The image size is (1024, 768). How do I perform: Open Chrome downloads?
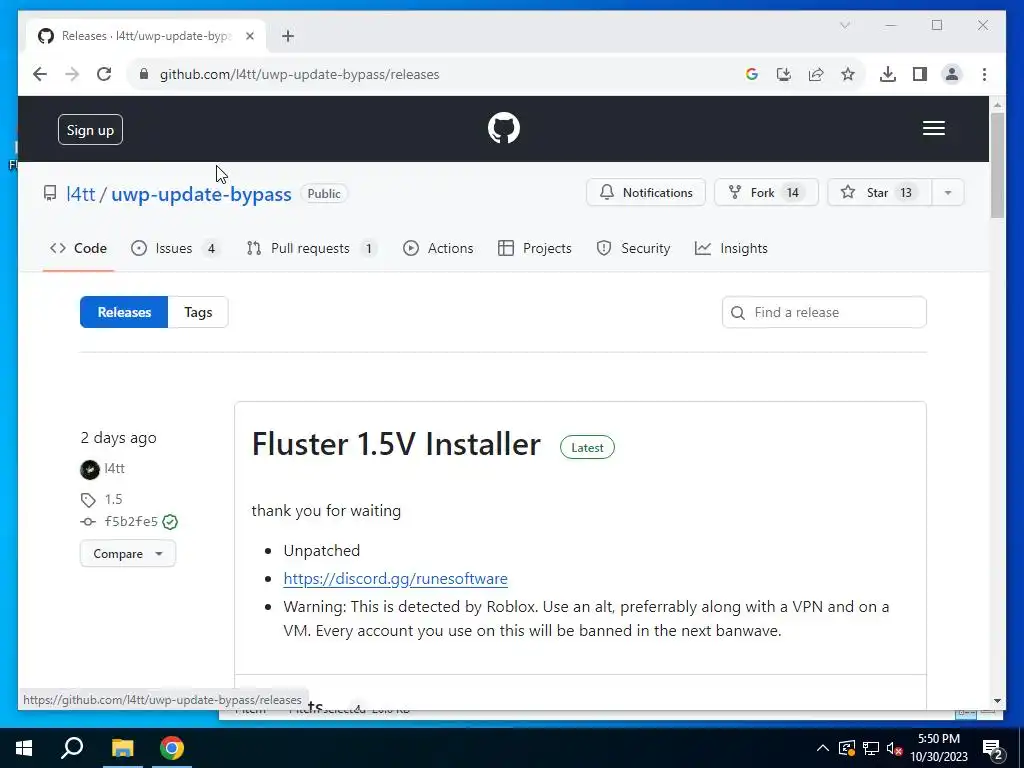point(888,74)
